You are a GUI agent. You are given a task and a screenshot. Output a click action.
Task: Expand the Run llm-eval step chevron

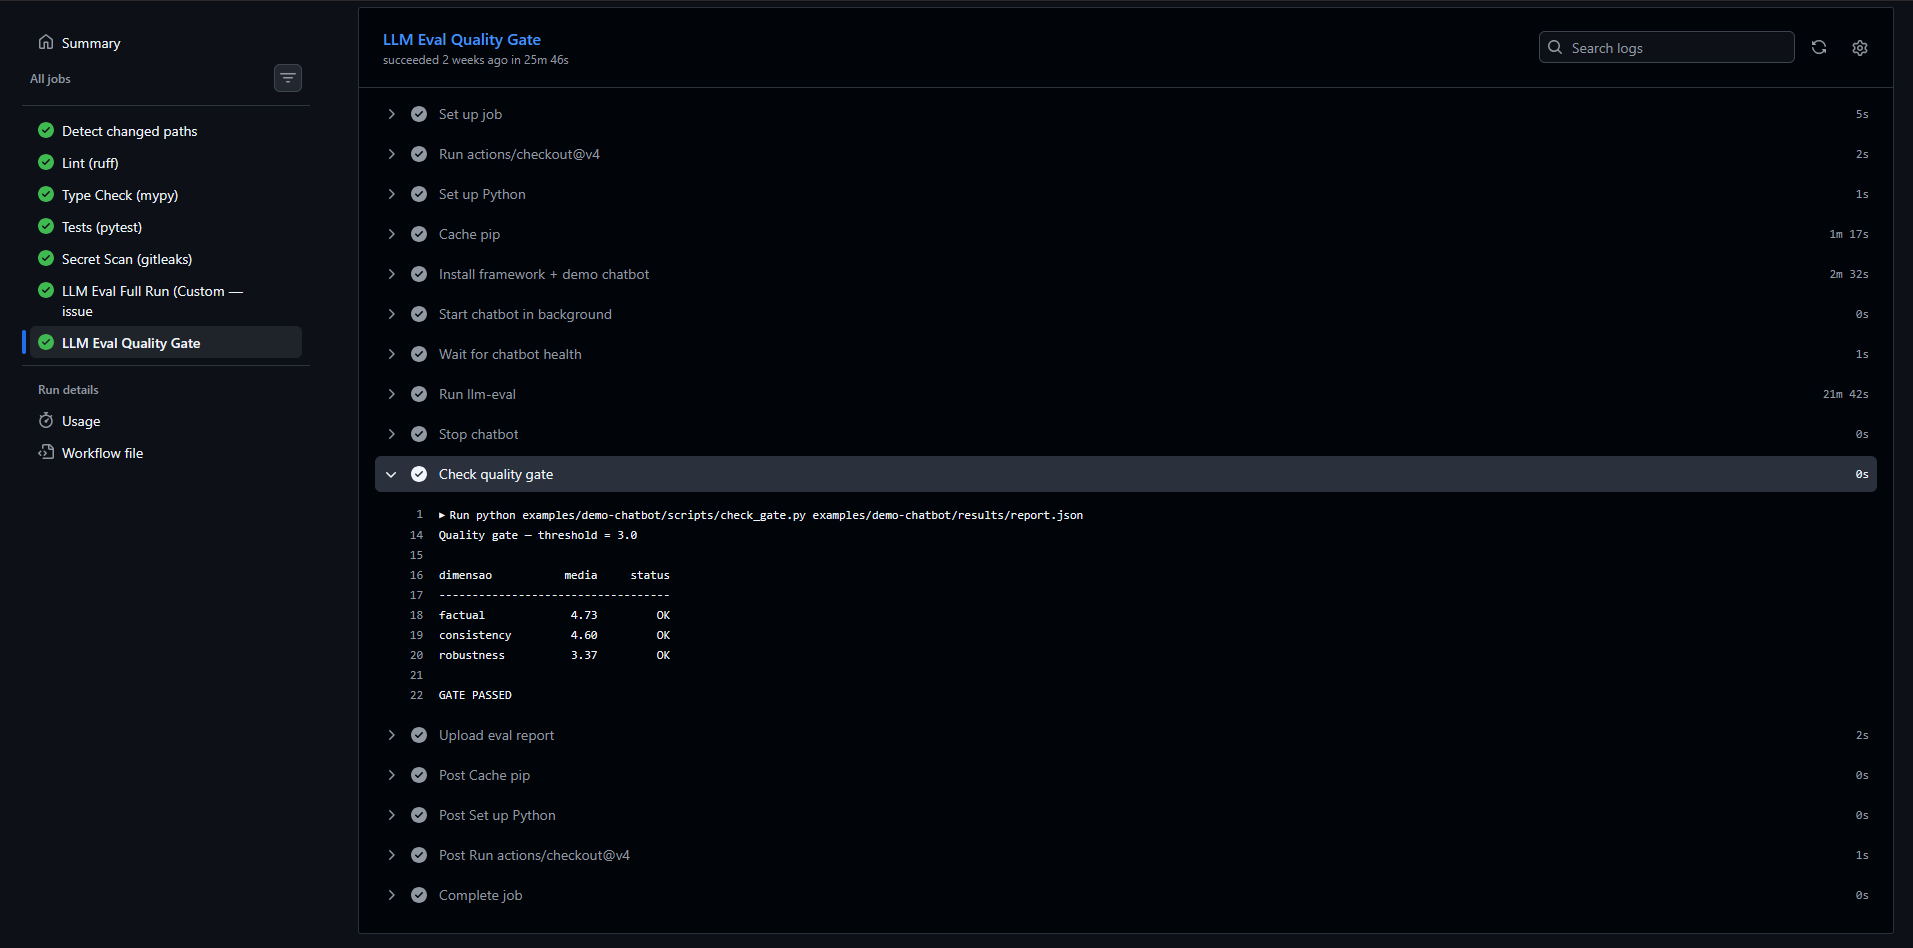391,394
